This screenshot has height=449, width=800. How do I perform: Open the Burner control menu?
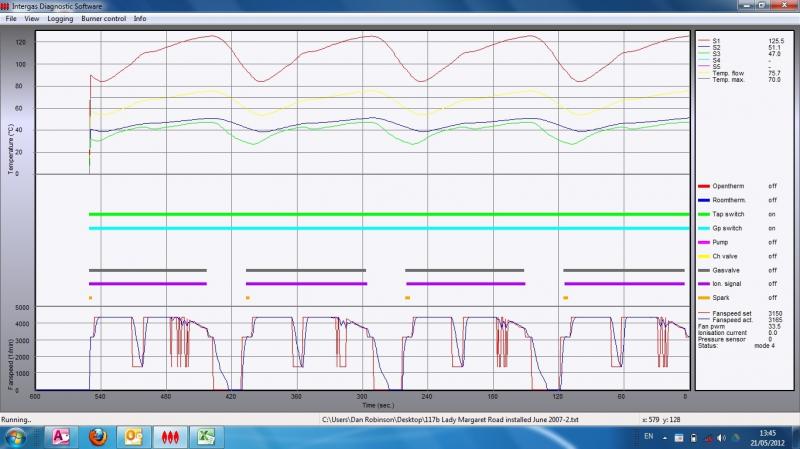coord(104,18)
